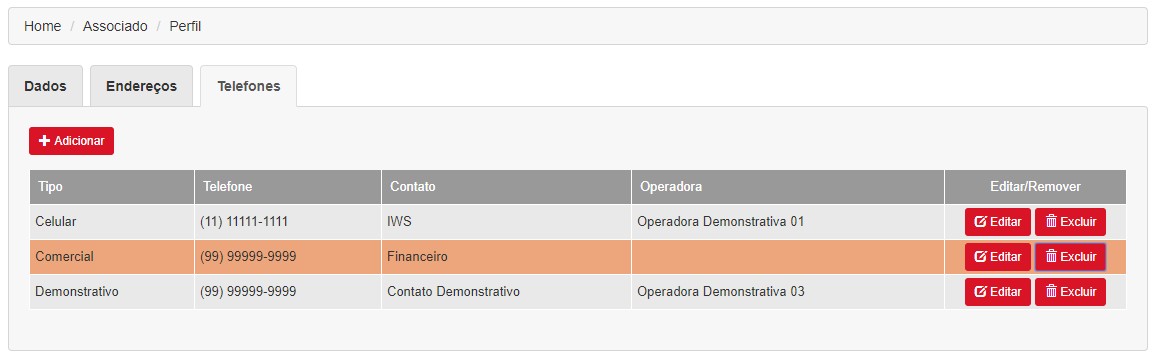
Task: Click trash icon in Celular row
Action: 1051,222
